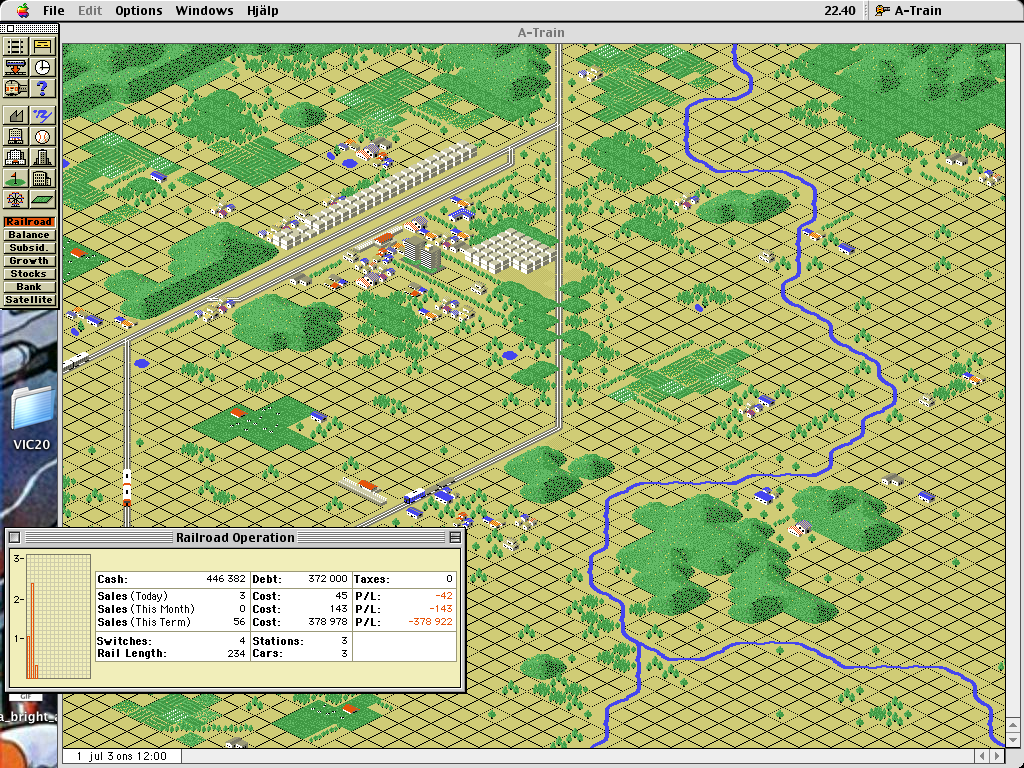Viewport: 1024px width, 768px height.
Task: Collapse the Railroad Operation window
Action: (x=455, y=537)
